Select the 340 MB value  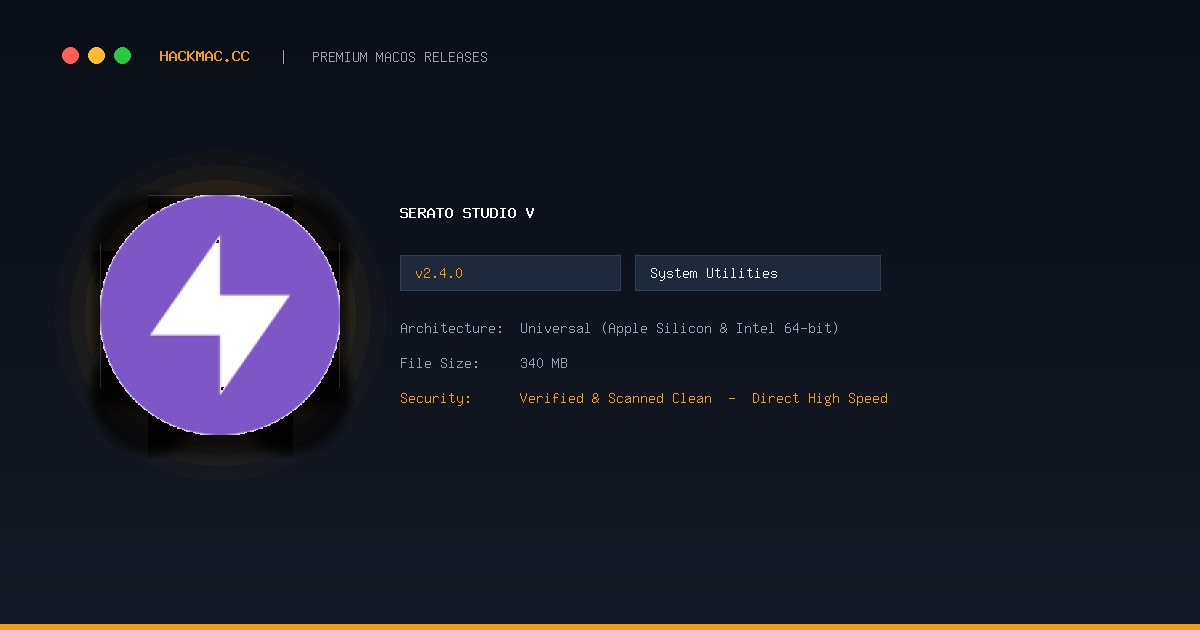click(544, 363)
